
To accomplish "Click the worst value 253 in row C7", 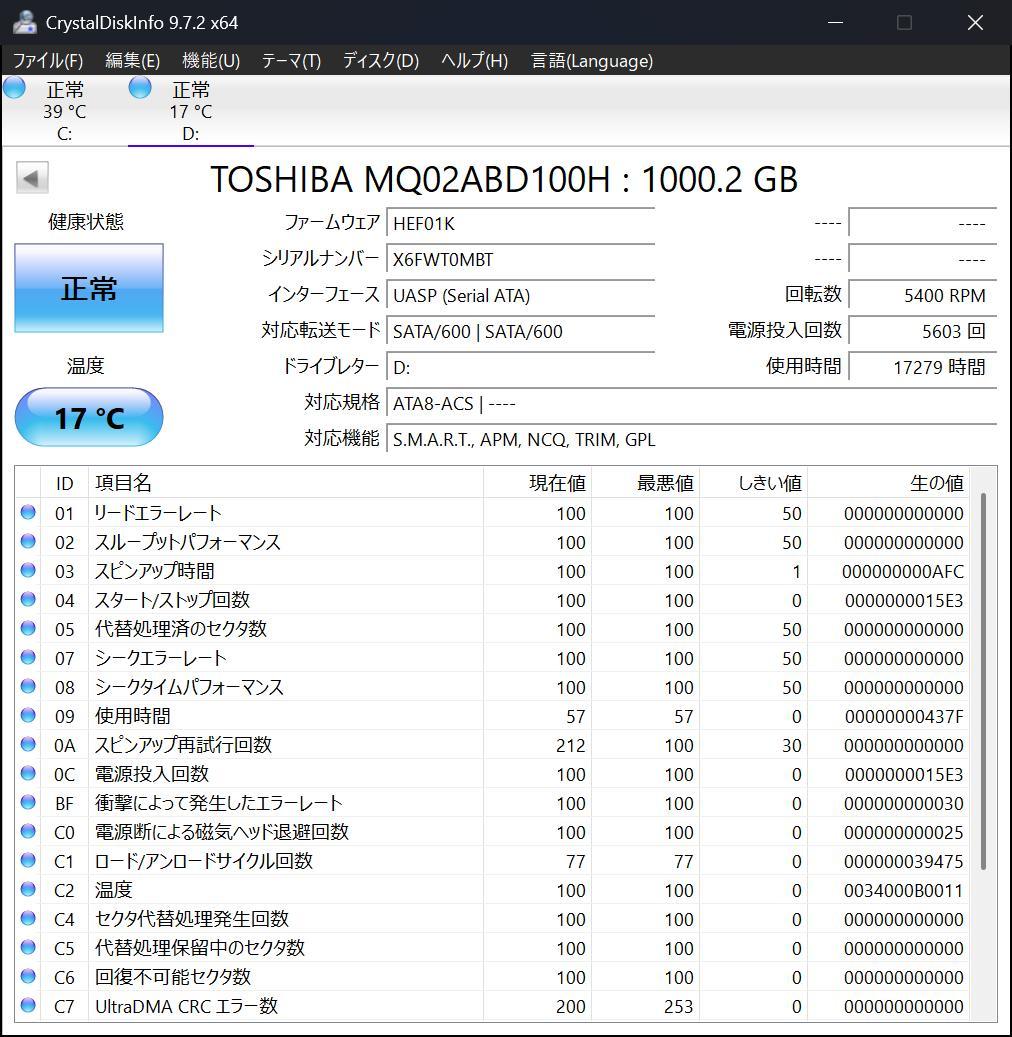I will (x=679, y=1006).
